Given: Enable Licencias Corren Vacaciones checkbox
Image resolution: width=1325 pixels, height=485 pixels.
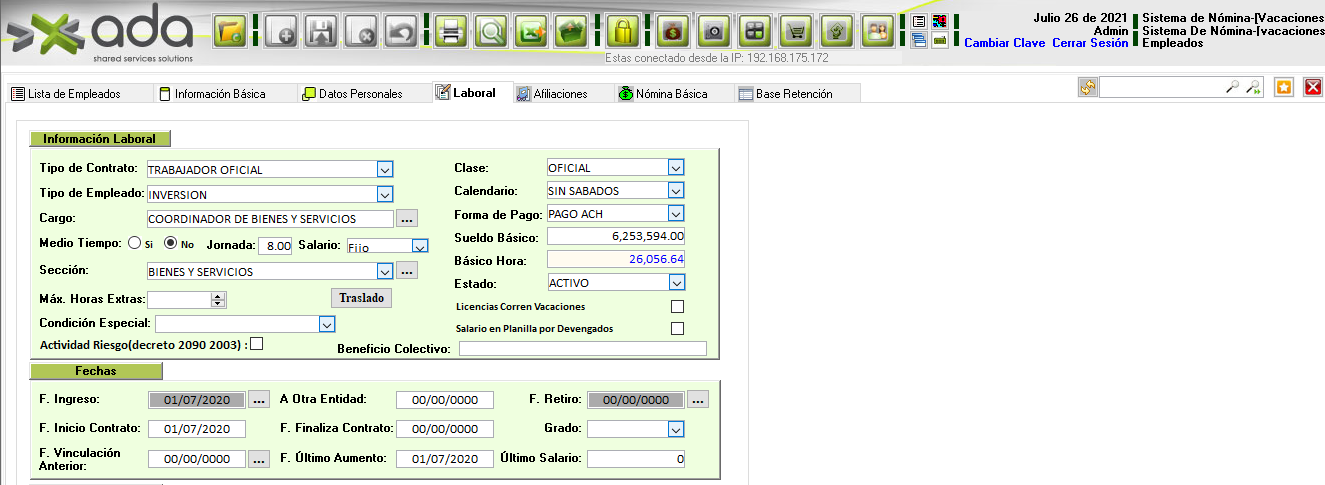Looking at the screenshot, I should pyautogui.click(x=677, y=307).
